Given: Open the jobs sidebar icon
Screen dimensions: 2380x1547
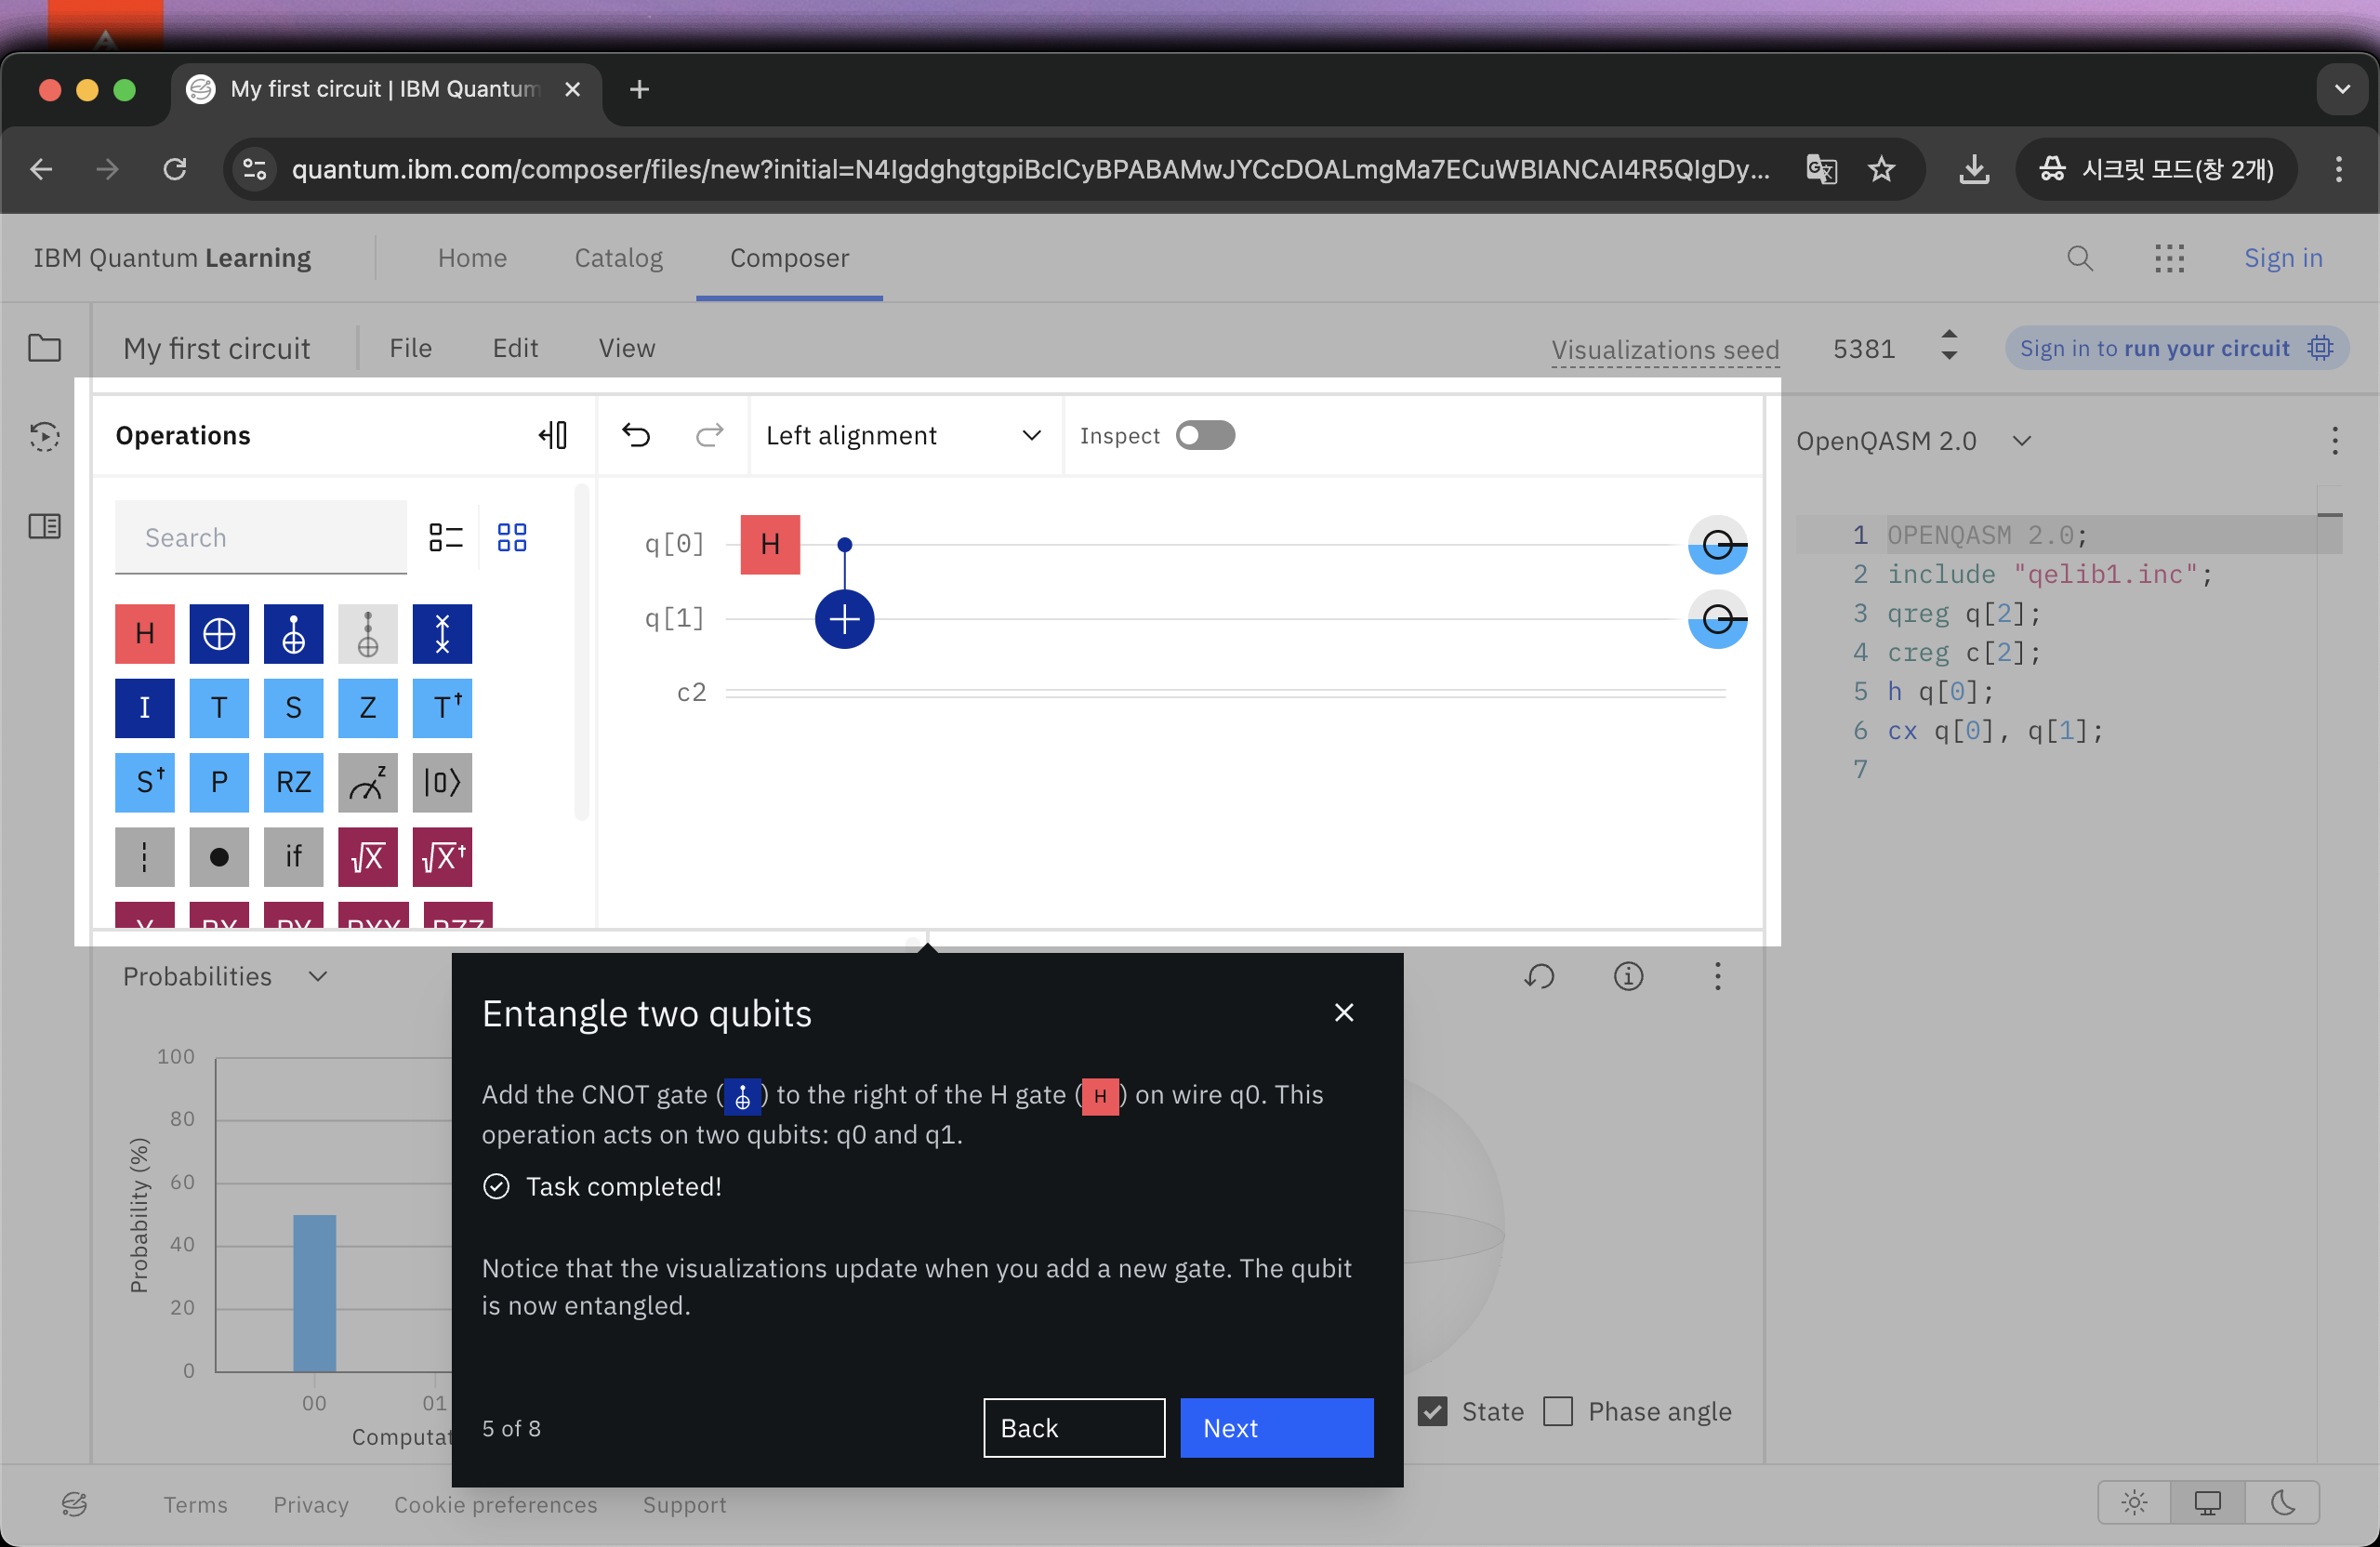Looking at the screenshot, I should click(x=45, y=436).
